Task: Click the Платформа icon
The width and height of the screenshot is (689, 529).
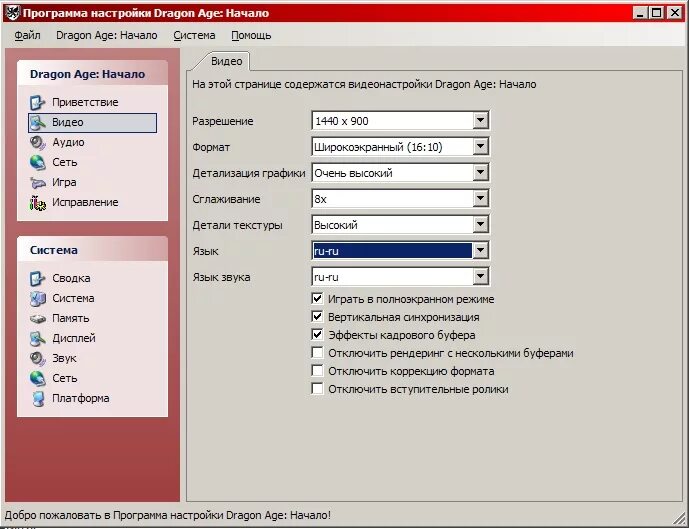Action: click(x=38, y=399)
